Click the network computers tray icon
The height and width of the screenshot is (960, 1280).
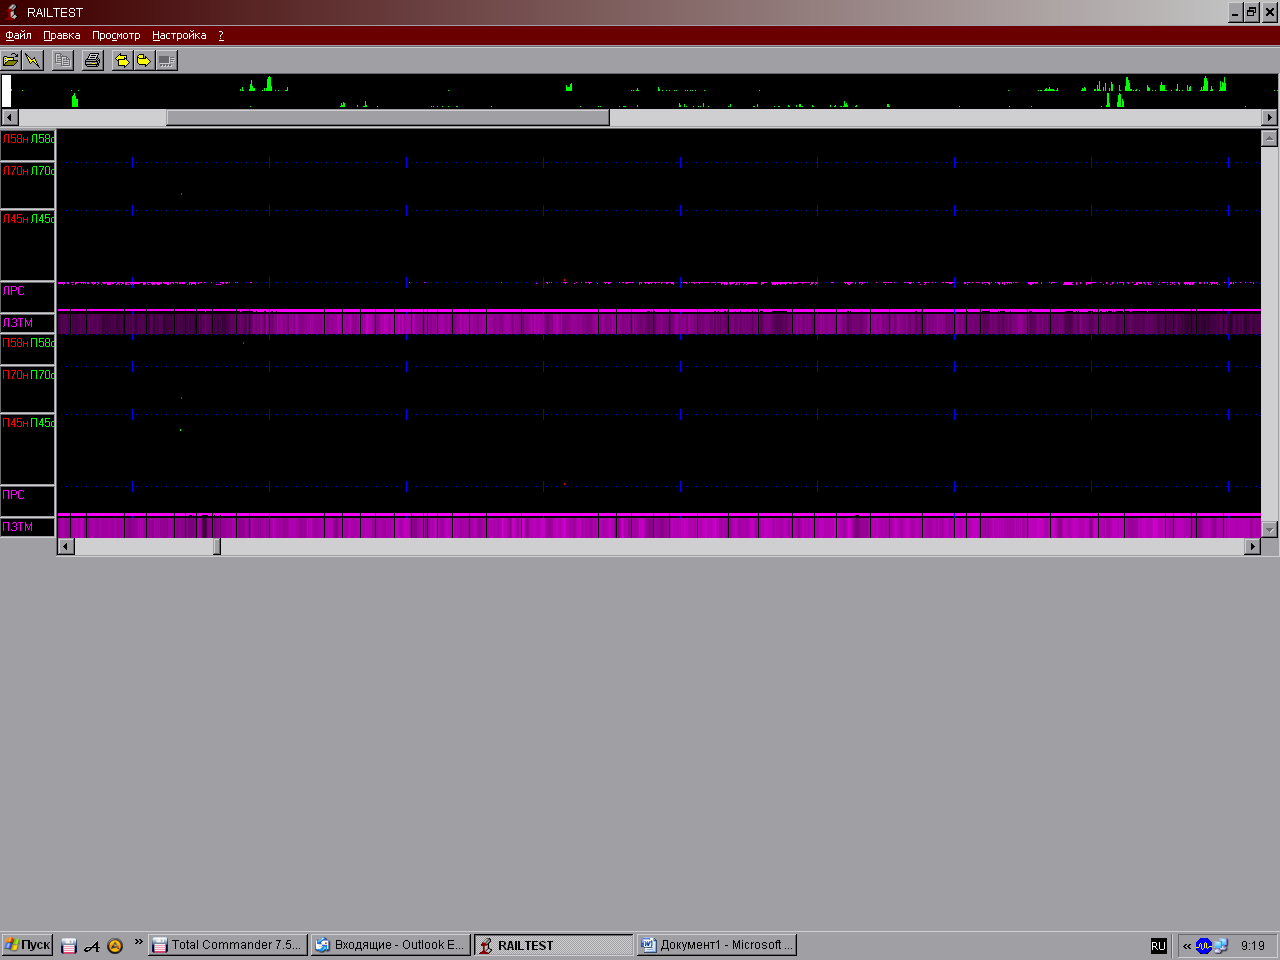pyautogui.click(x=1221, y=945)
